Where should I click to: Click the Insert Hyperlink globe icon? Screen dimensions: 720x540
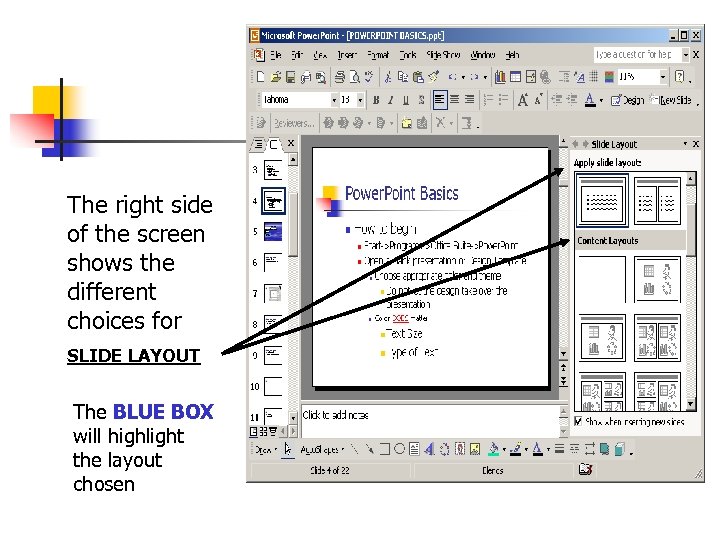[545, 77]
